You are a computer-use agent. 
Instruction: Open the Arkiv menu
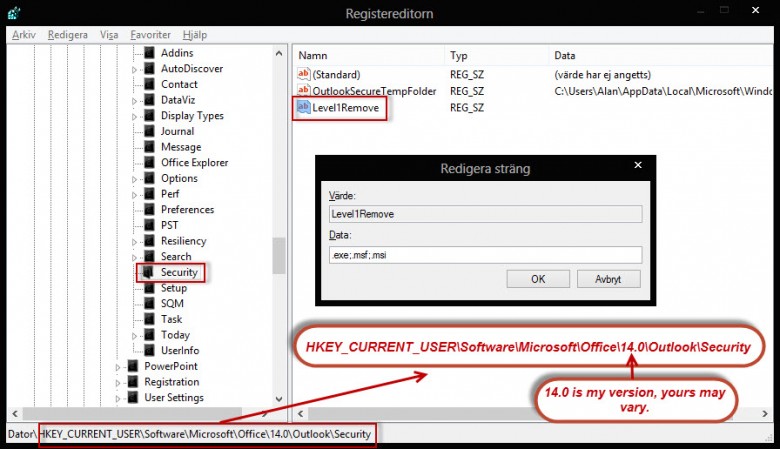(24, 35)
